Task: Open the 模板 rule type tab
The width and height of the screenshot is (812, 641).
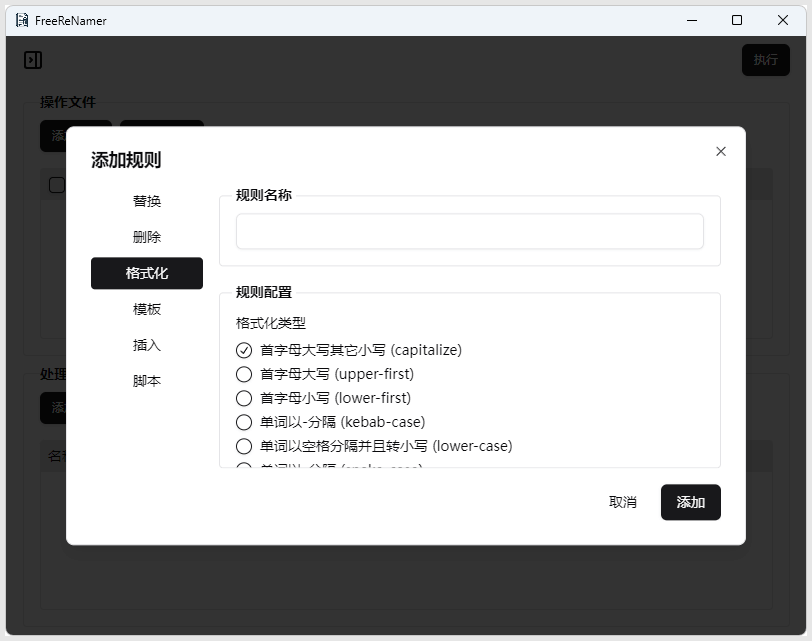Action: (x=147, y=309)
